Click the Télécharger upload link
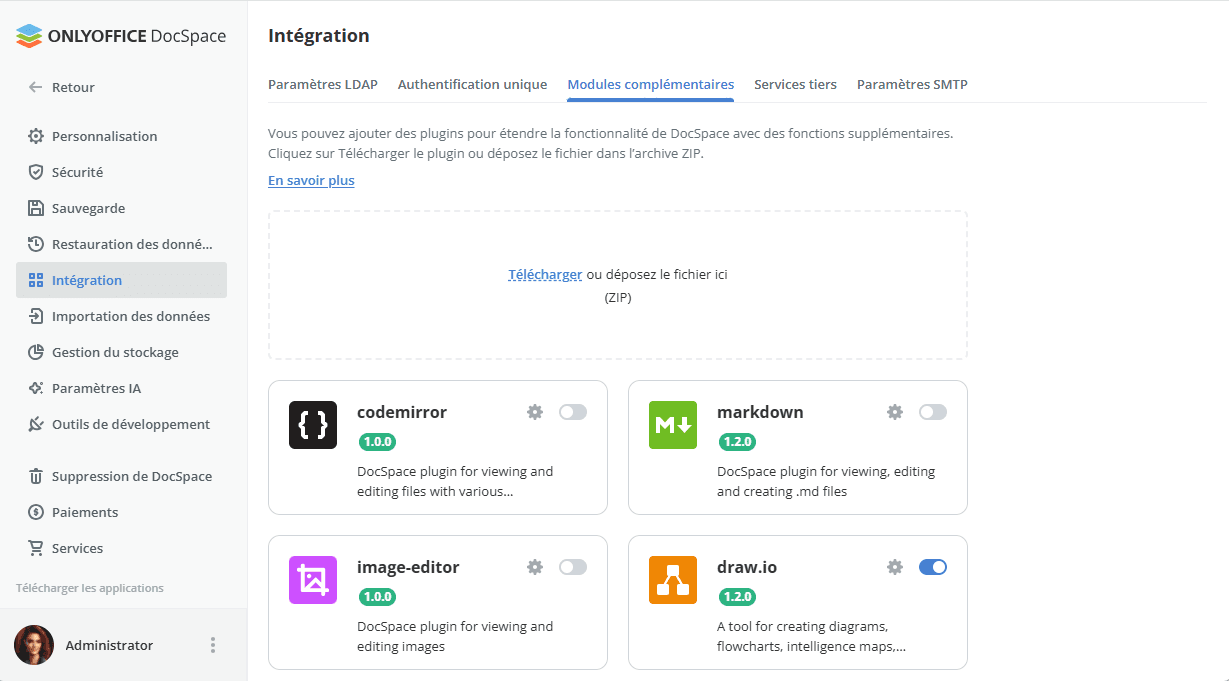The width and height of the screenshot is (1229, 681). coord(545,274)
